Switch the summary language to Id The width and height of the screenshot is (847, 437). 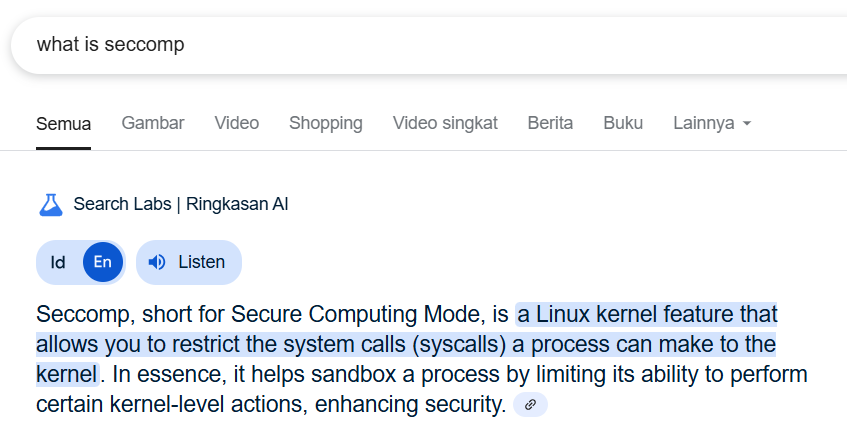58,263
